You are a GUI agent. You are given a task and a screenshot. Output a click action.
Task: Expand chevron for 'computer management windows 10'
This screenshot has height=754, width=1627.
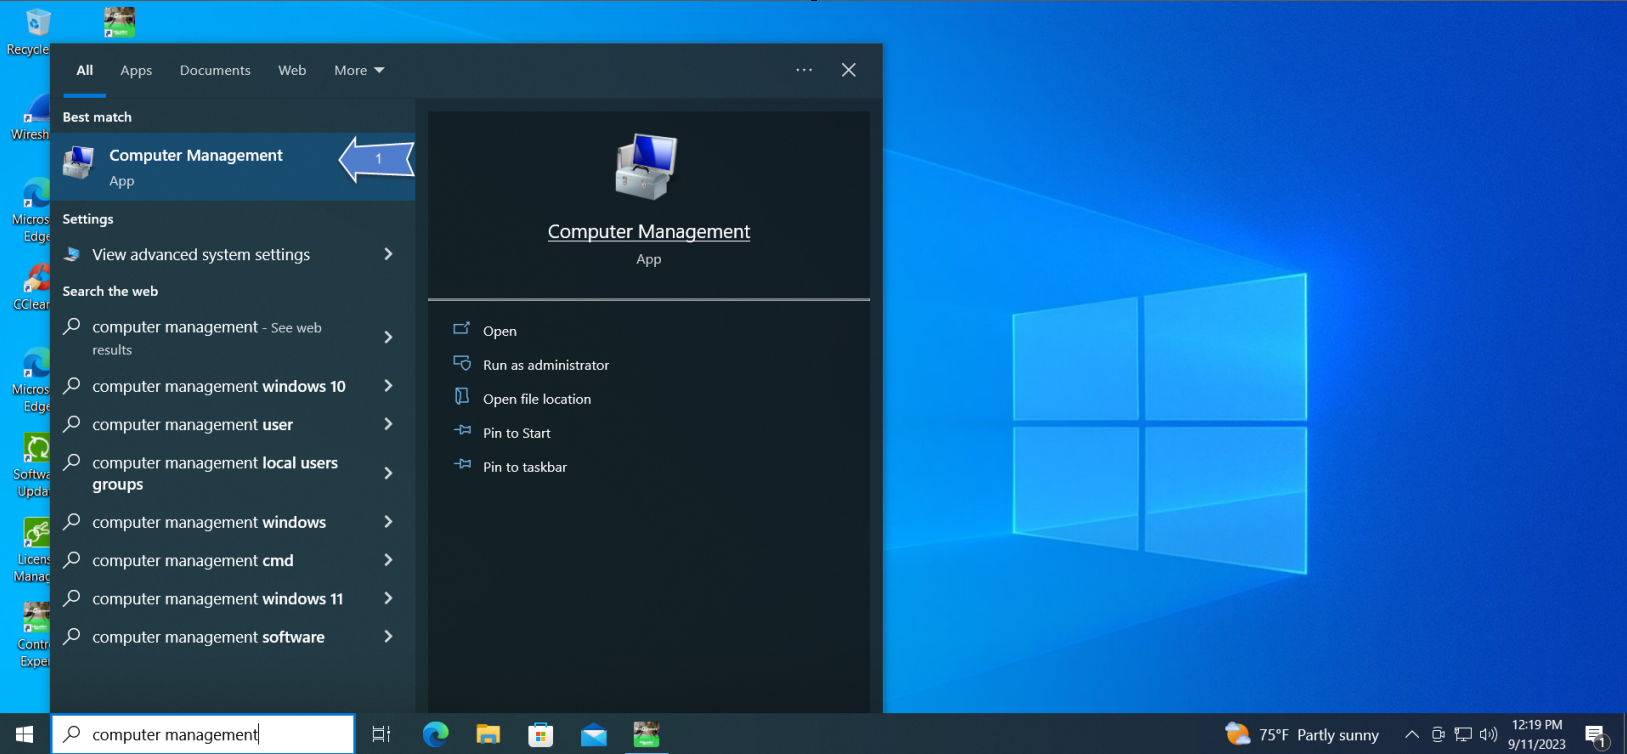(x=389, y=385)
